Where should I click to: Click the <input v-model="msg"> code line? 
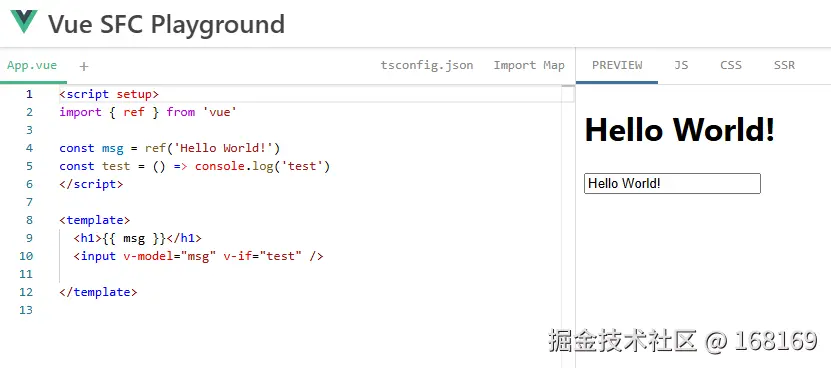(198, 257)
